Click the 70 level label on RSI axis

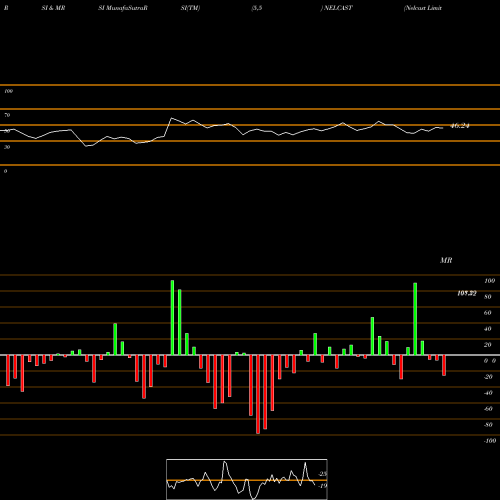coord(7,115)
